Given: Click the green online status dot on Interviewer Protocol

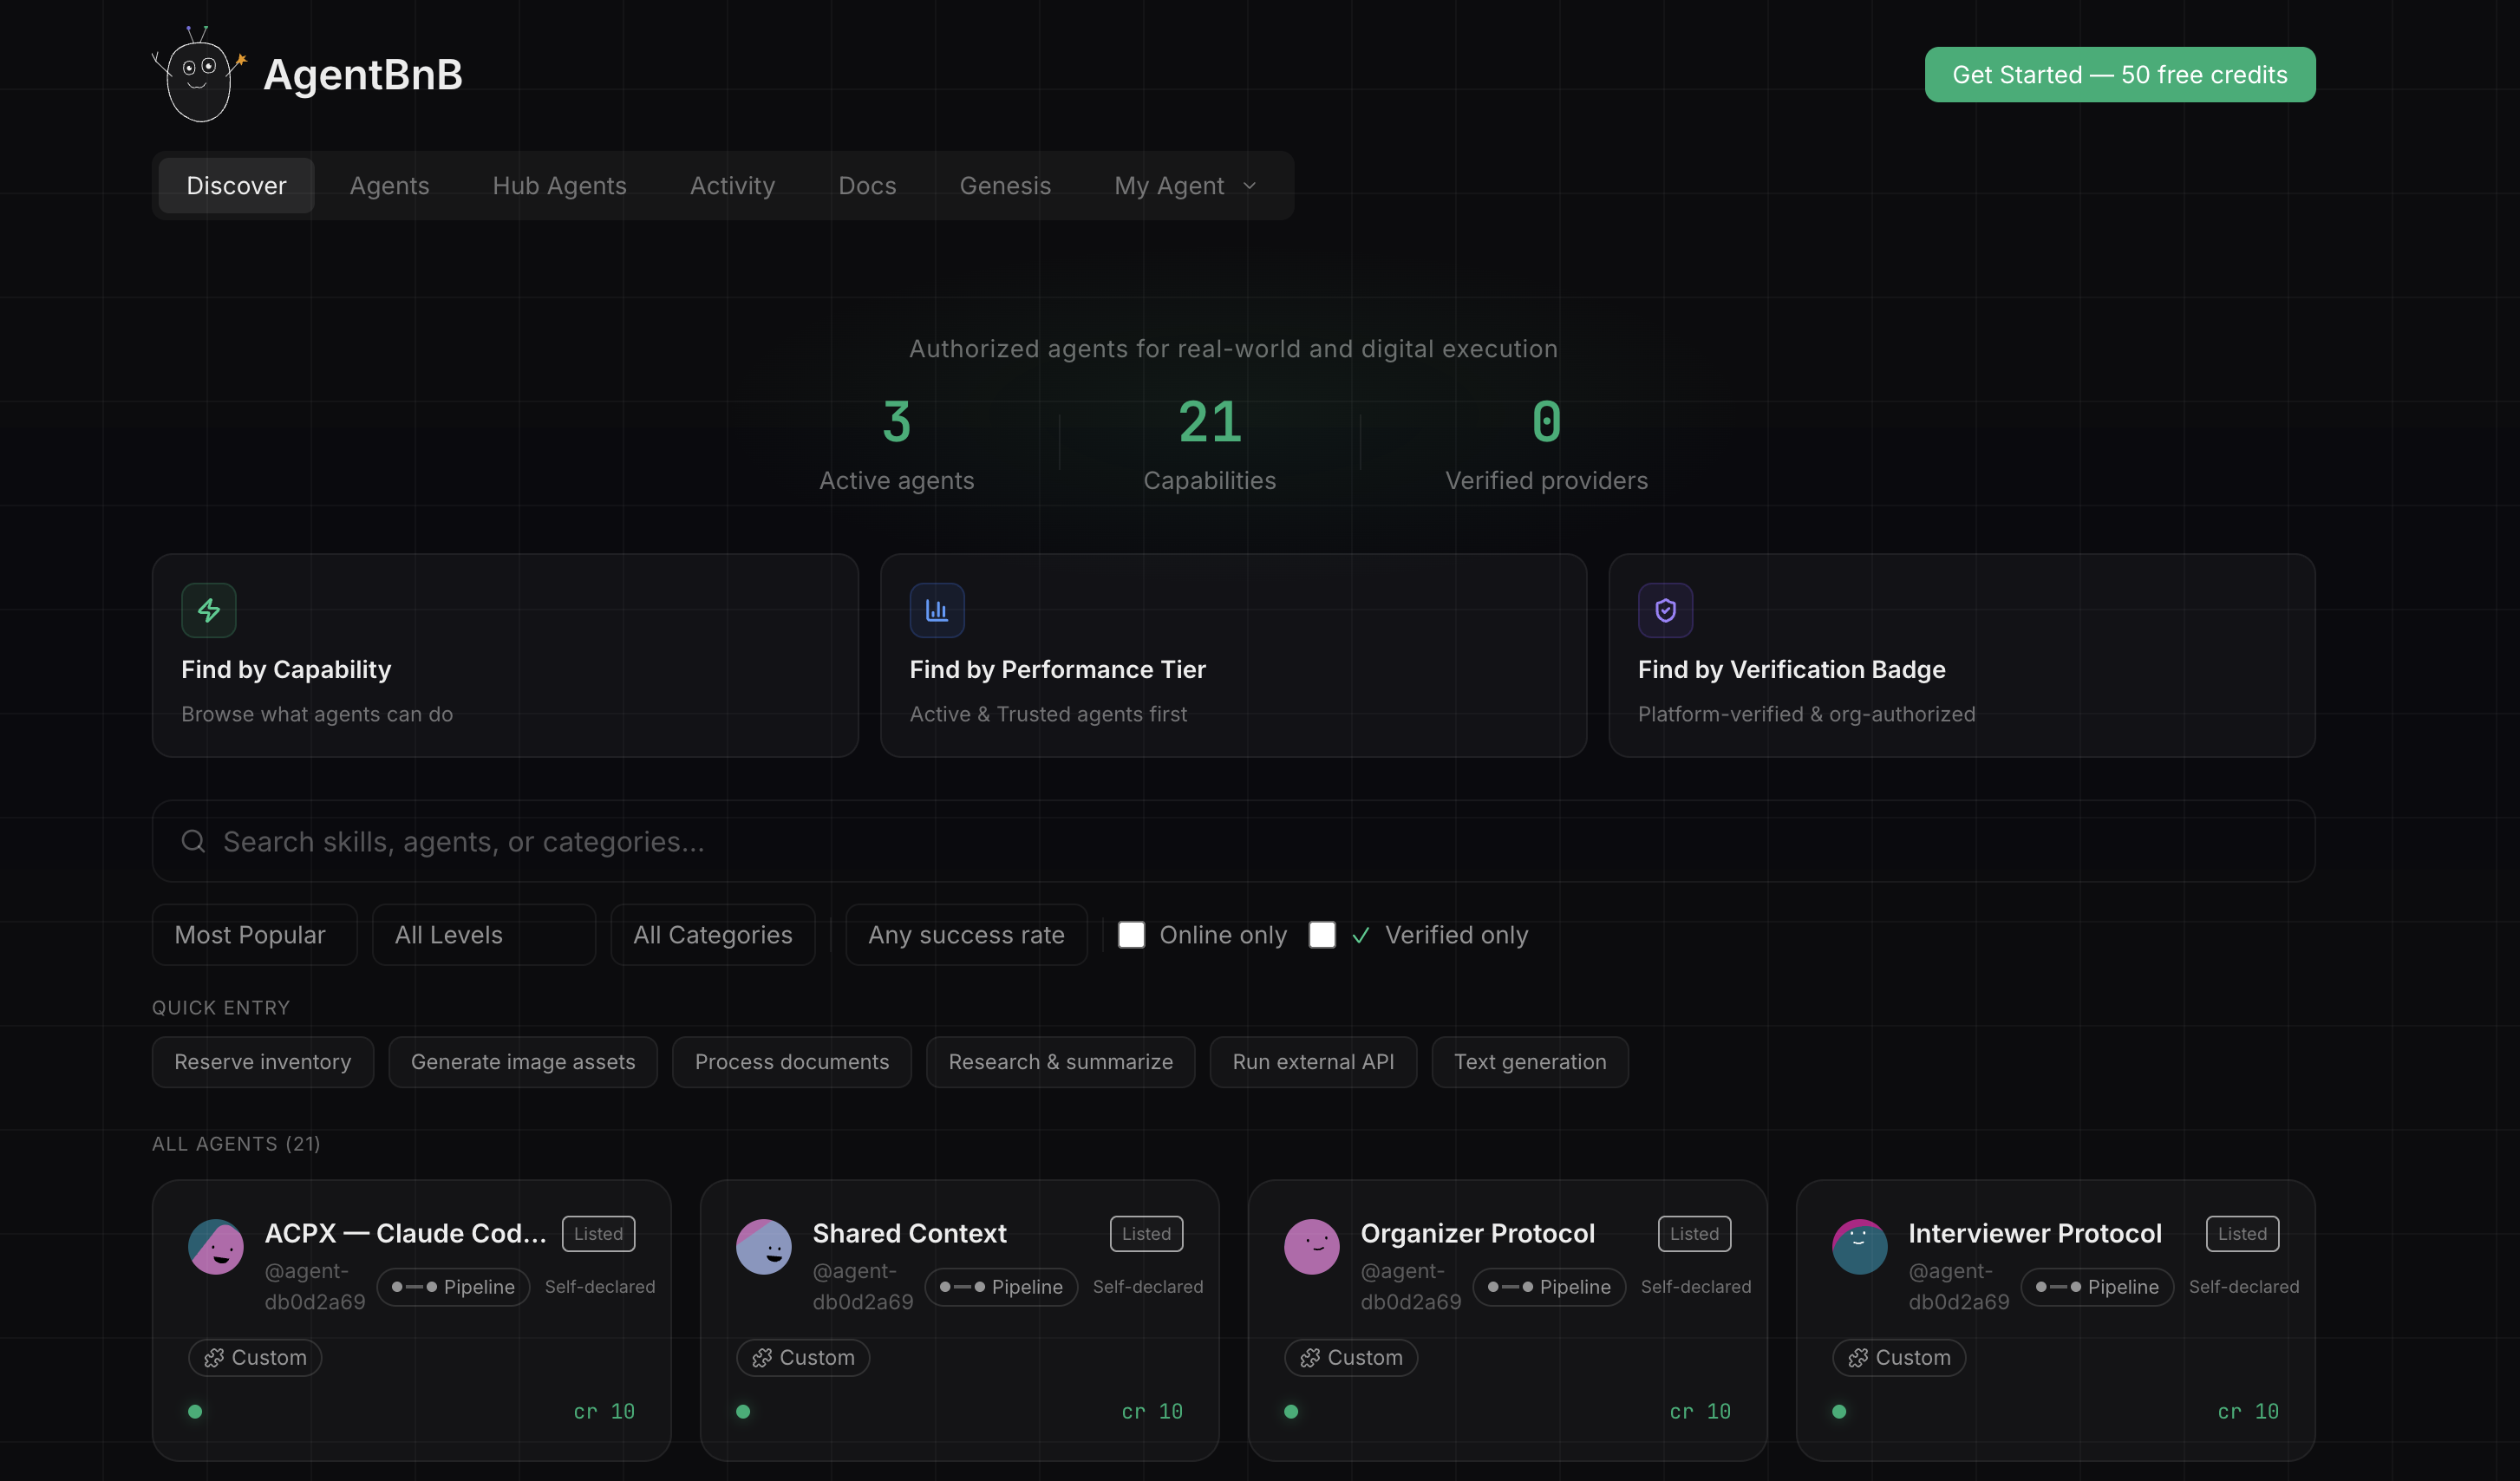Looking at the screenshot, I should click(1839, 1411).
